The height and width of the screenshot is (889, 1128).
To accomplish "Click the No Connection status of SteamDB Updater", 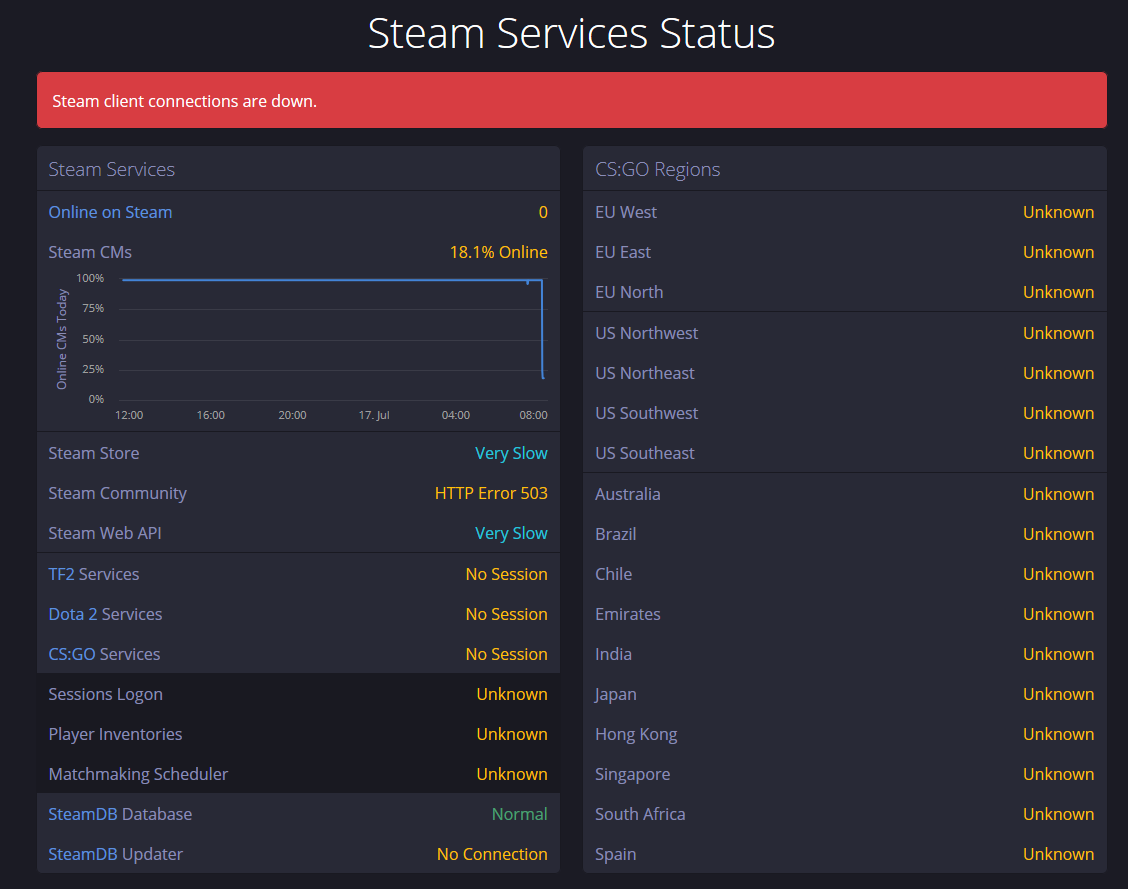I will point(492,854).
